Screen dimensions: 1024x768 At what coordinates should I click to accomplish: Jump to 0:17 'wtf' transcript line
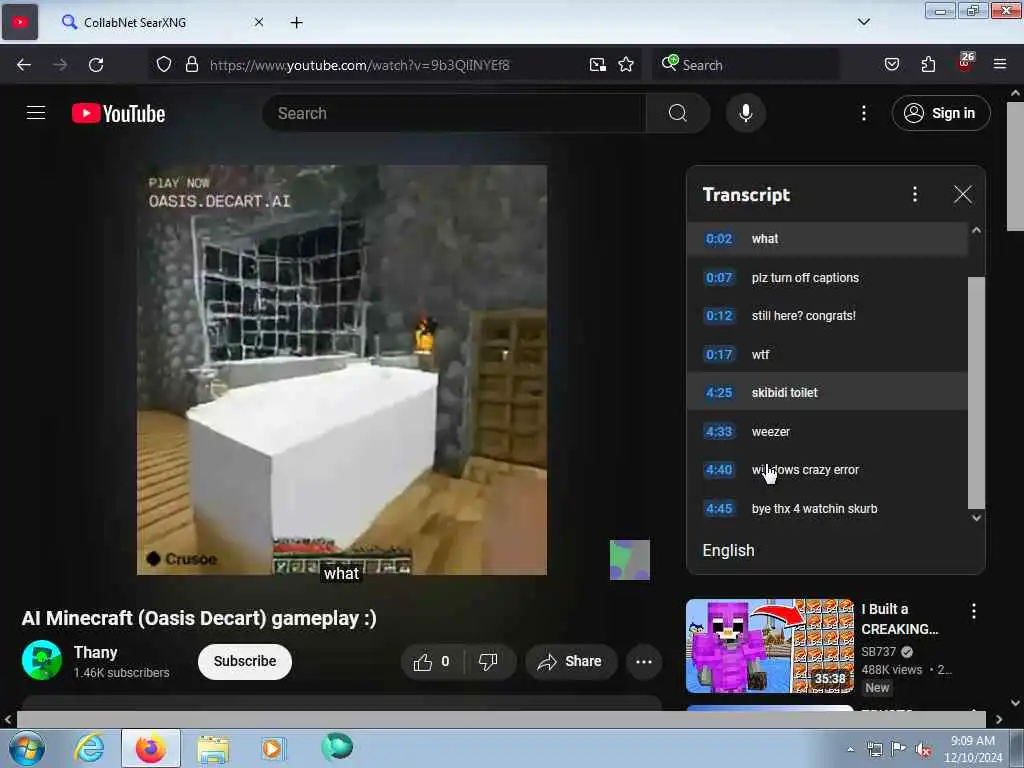(827, 355)
